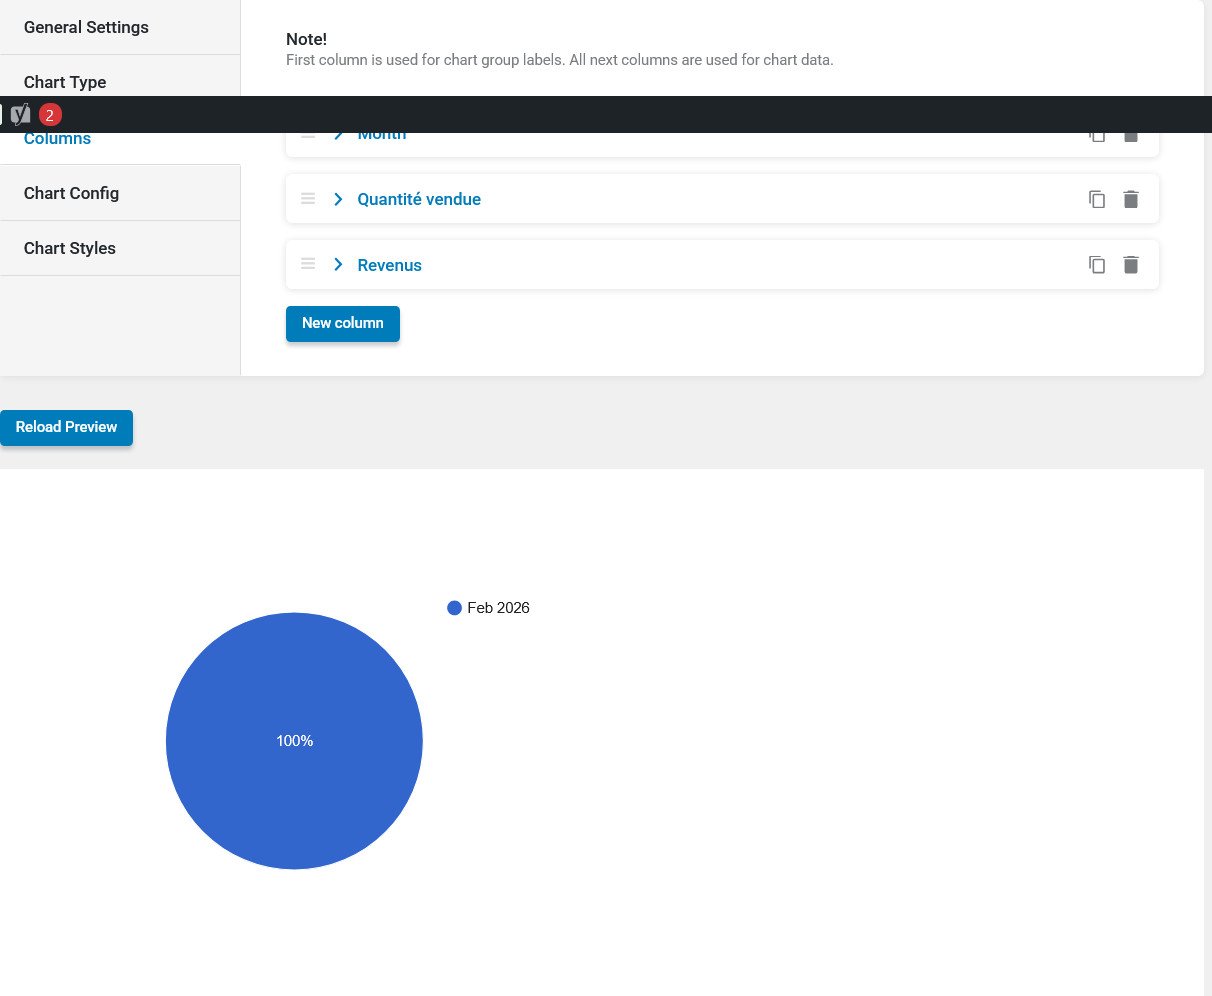
Task: Expand the Quantité vendue column settings
Action: pos(338,199)
